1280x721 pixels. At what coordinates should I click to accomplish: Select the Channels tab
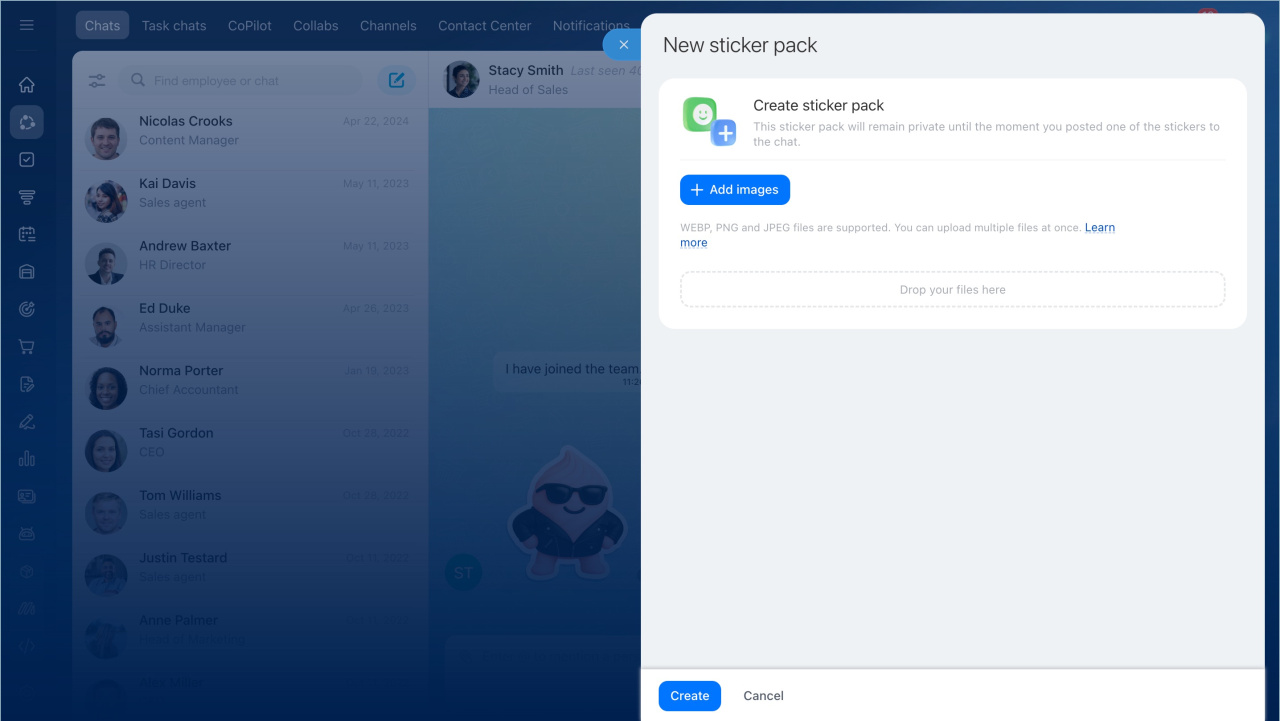388,25
